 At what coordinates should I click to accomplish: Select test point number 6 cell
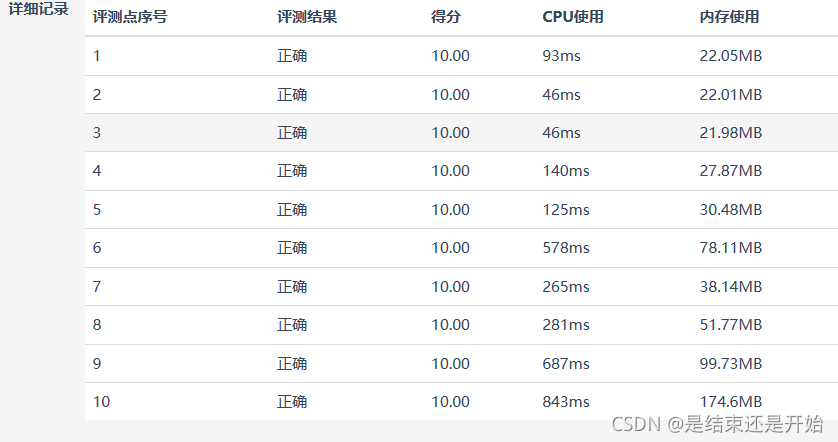click(97, 248)
